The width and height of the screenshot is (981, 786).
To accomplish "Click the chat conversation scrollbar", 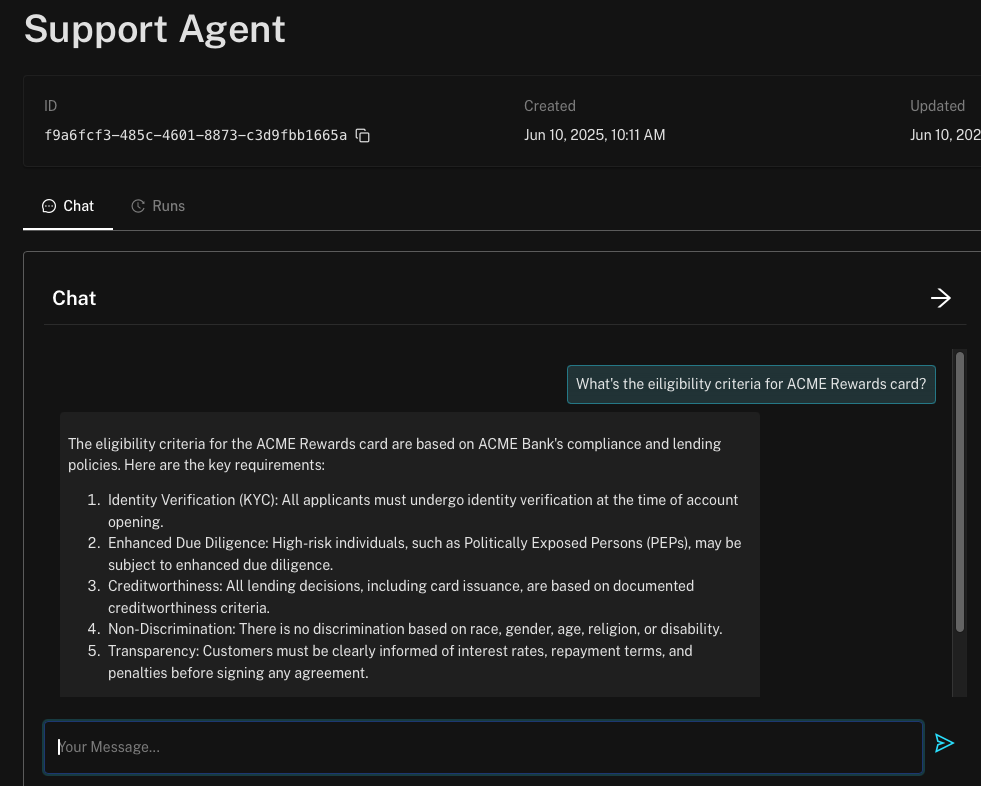I will coord(960,490).
